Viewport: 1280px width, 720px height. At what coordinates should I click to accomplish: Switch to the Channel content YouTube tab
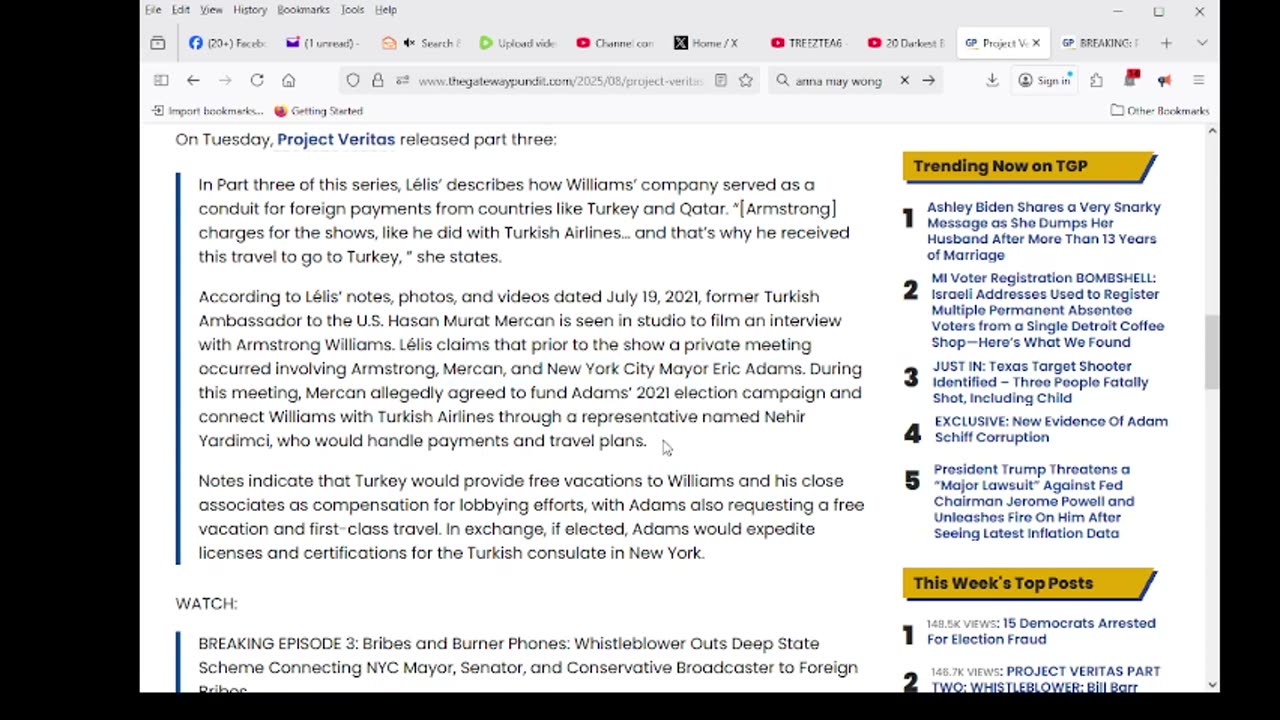pyautogui.click(x=613, y=43)
